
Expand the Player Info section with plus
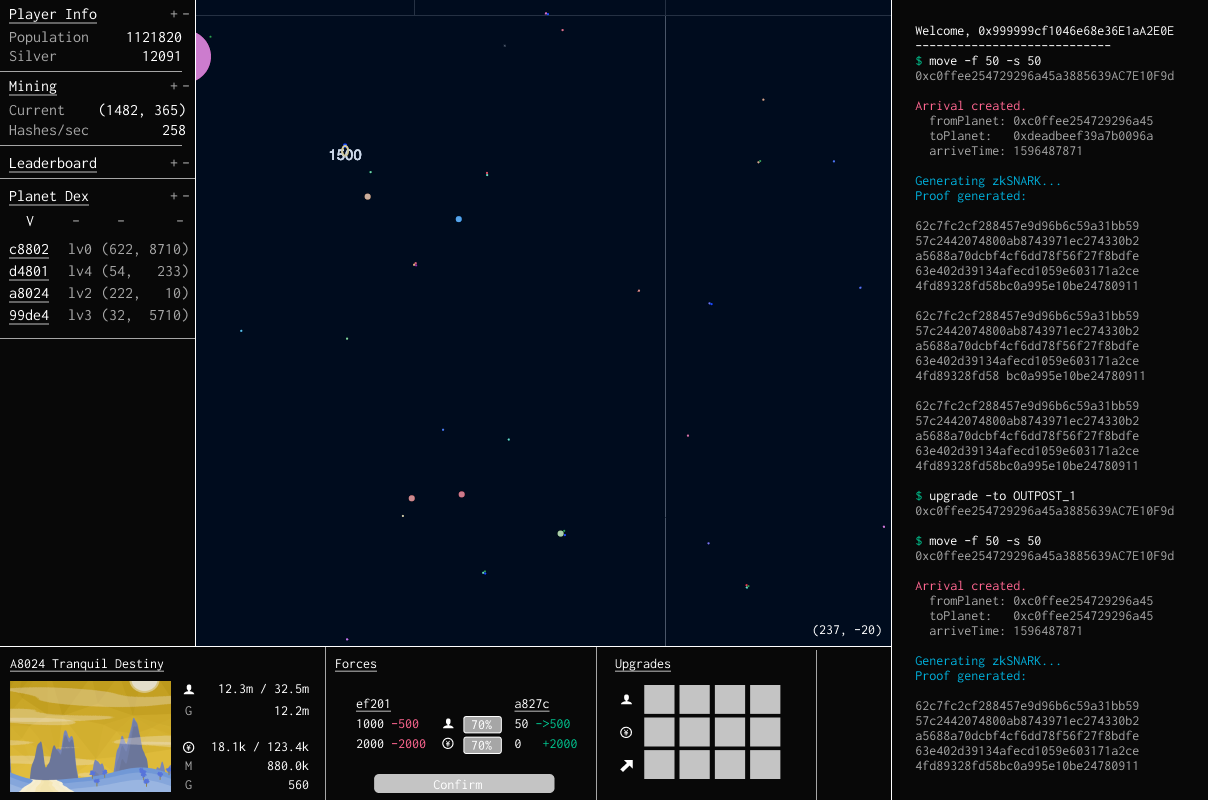point(174,14)
